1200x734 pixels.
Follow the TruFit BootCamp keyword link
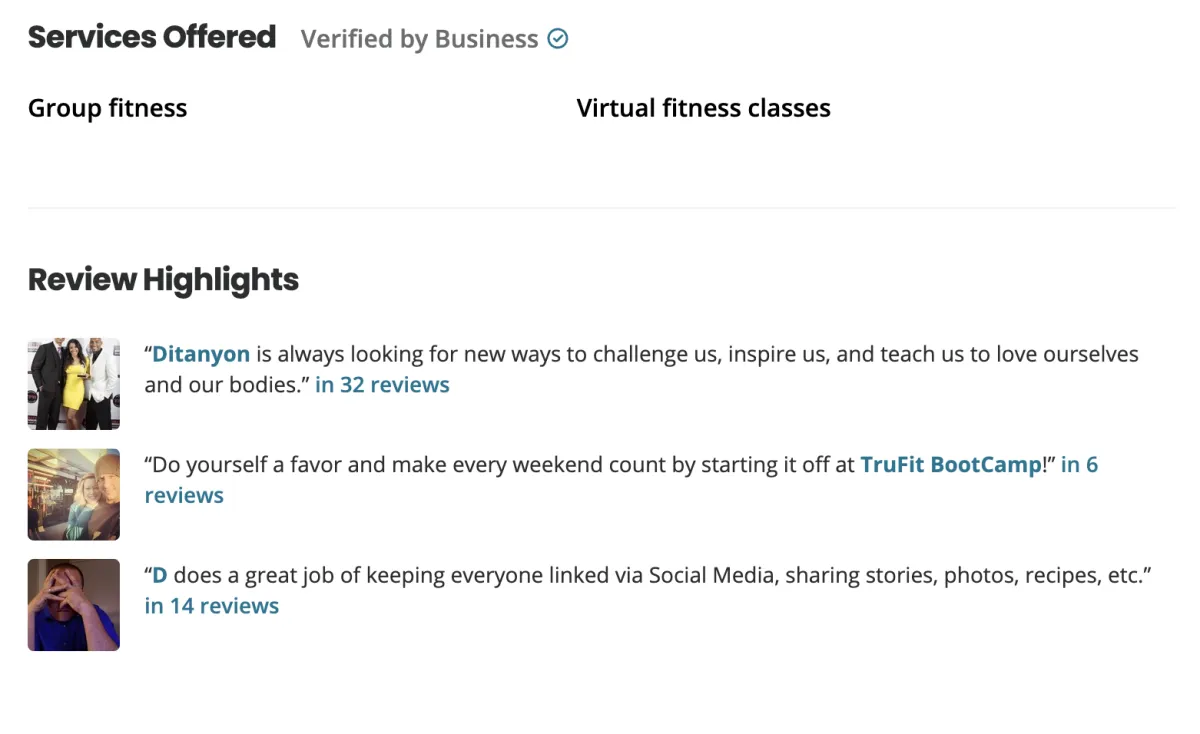(951, 465)
